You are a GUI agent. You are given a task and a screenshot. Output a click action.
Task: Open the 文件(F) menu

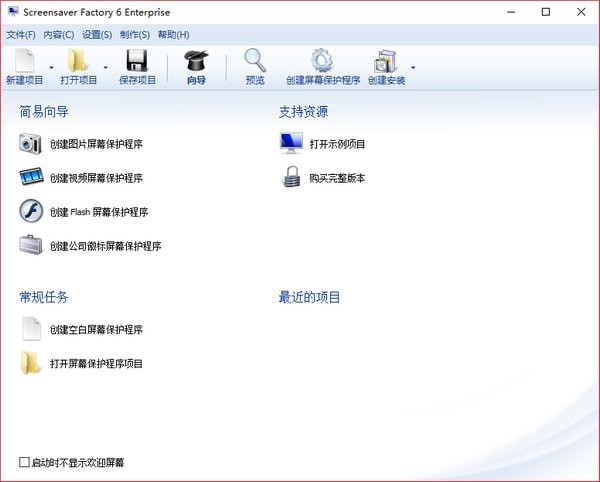tap(21, 35)
